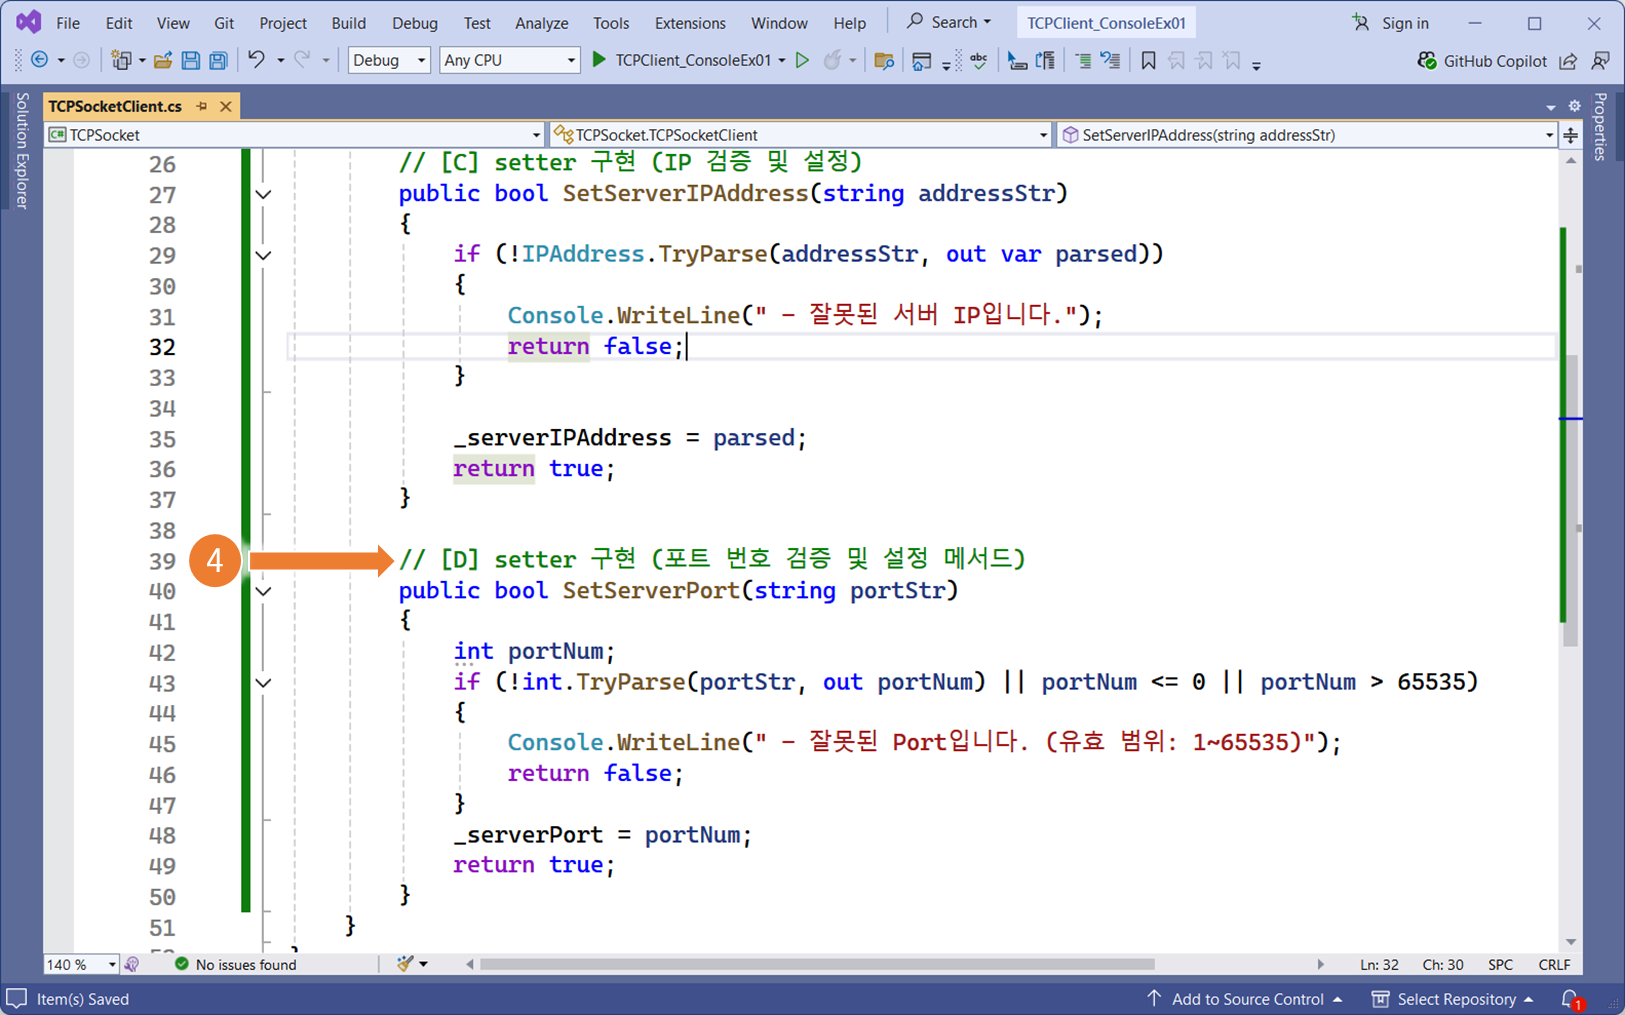This screenshot has height=1015, width=1625.
Task: Open the Any CPU platform dropdown
Action: (509, 60)
